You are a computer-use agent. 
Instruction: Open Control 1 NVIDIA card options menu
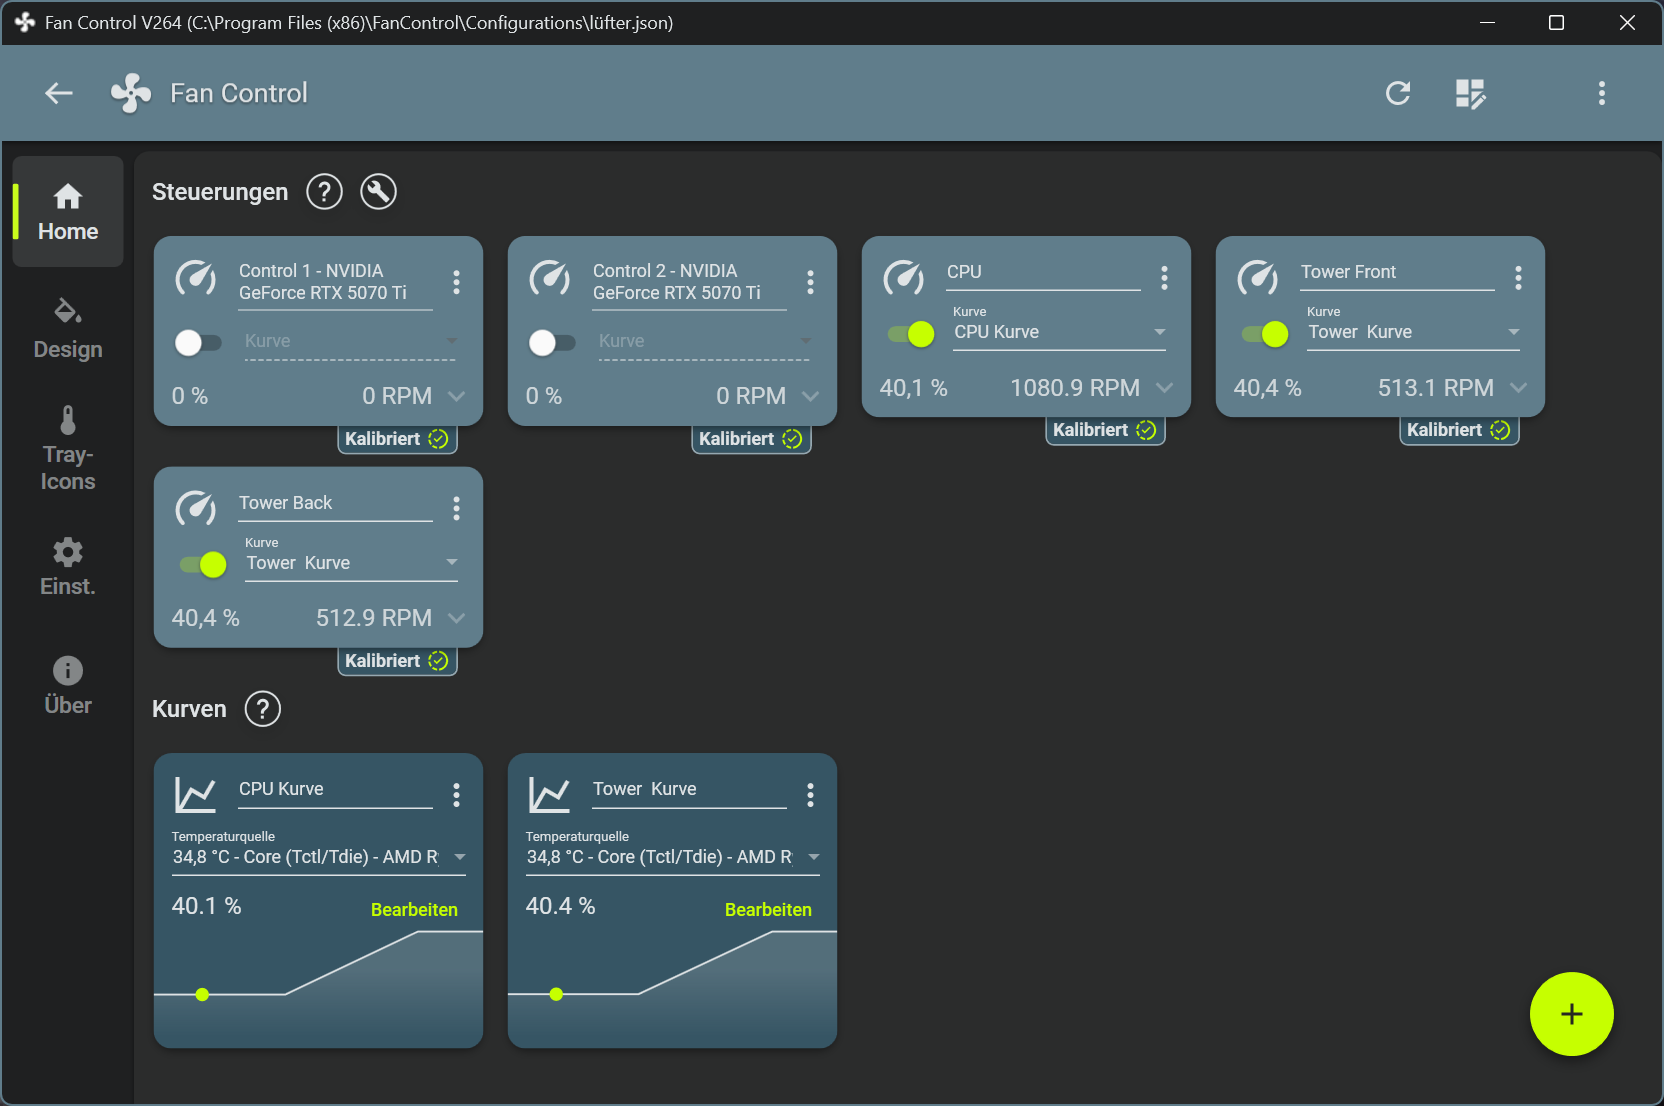click(x=457, y=282)
